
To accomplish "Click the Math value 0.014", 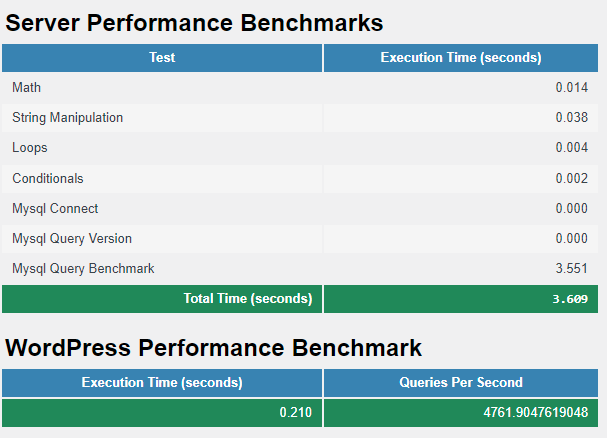I will (x=572, y=88).
